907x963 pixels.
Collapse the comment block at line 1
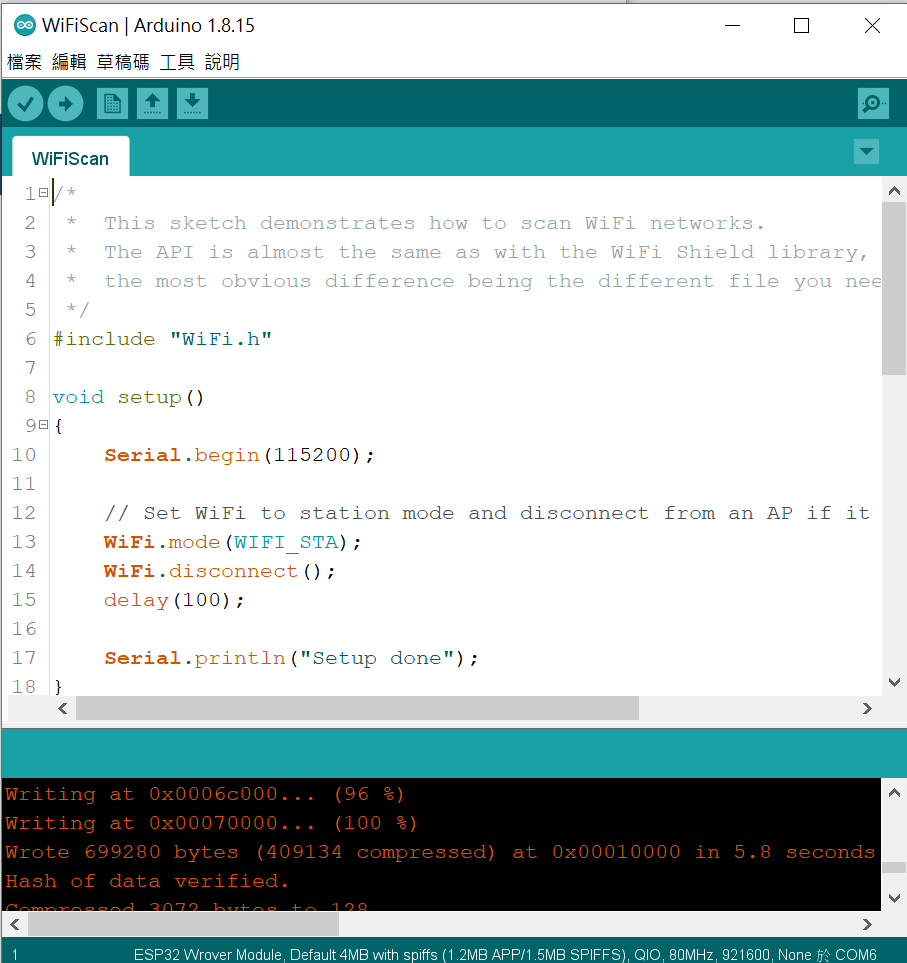[x=43, y=193]
